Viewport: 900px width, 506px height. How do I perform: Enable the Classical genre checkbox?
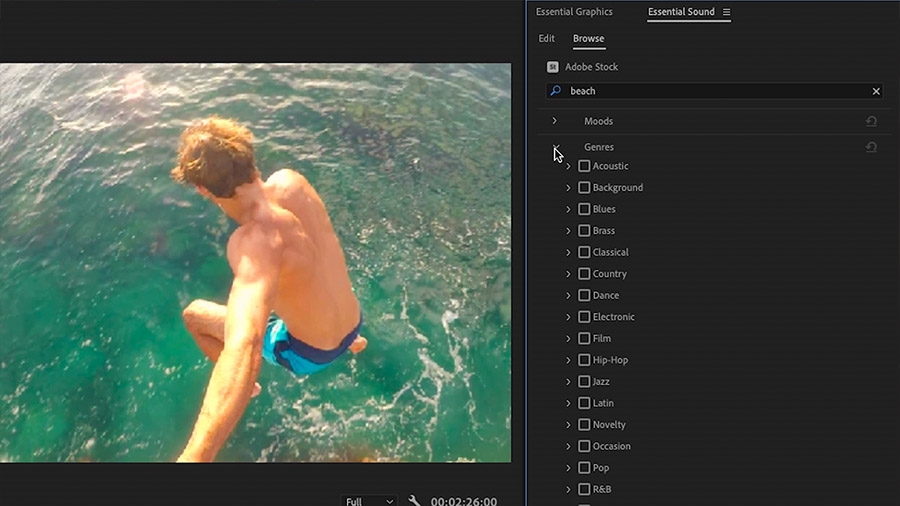pyautogui.click(x=584, y=252)
